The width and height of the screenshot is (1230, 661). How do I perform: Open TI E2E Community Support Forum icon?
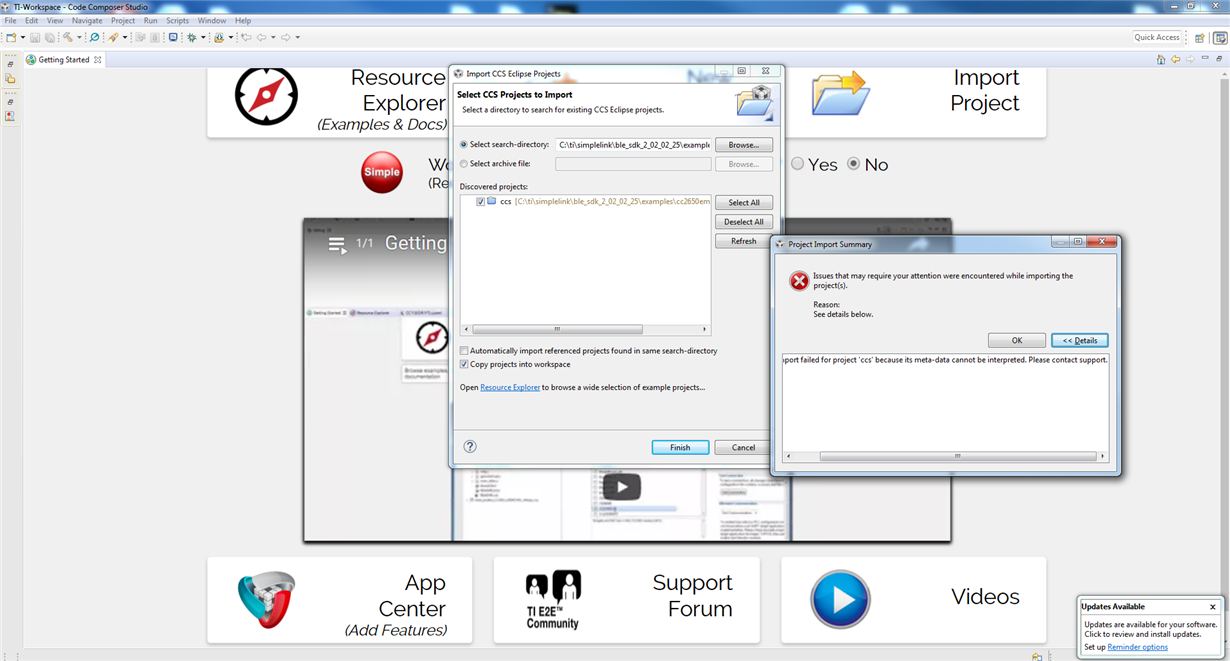pos(553,600)
